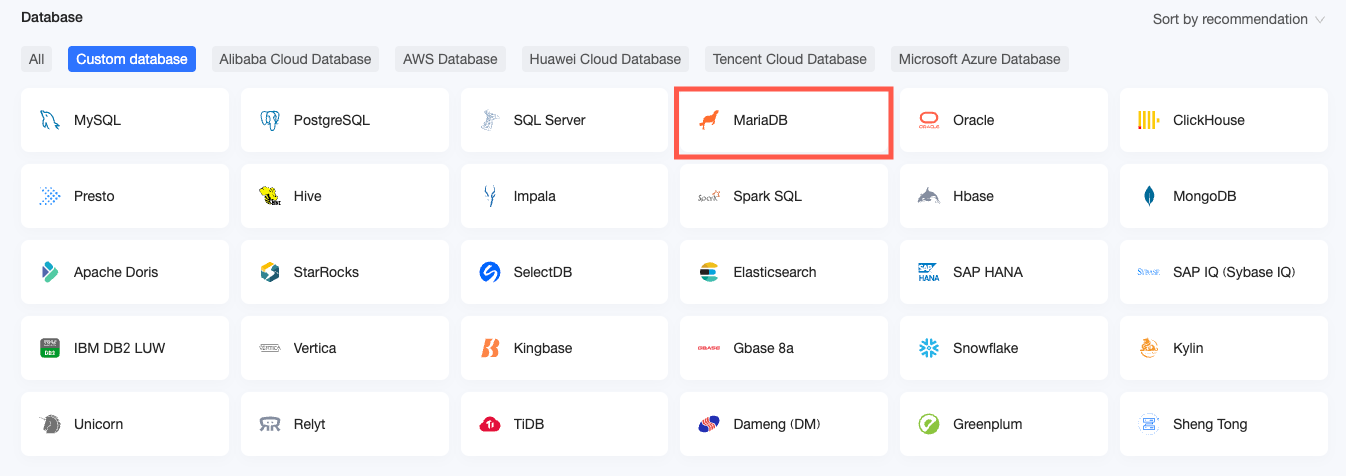Click the Sheng Tong logo icon
The width and height of the screenshot is (1346, 476).
1149,424
